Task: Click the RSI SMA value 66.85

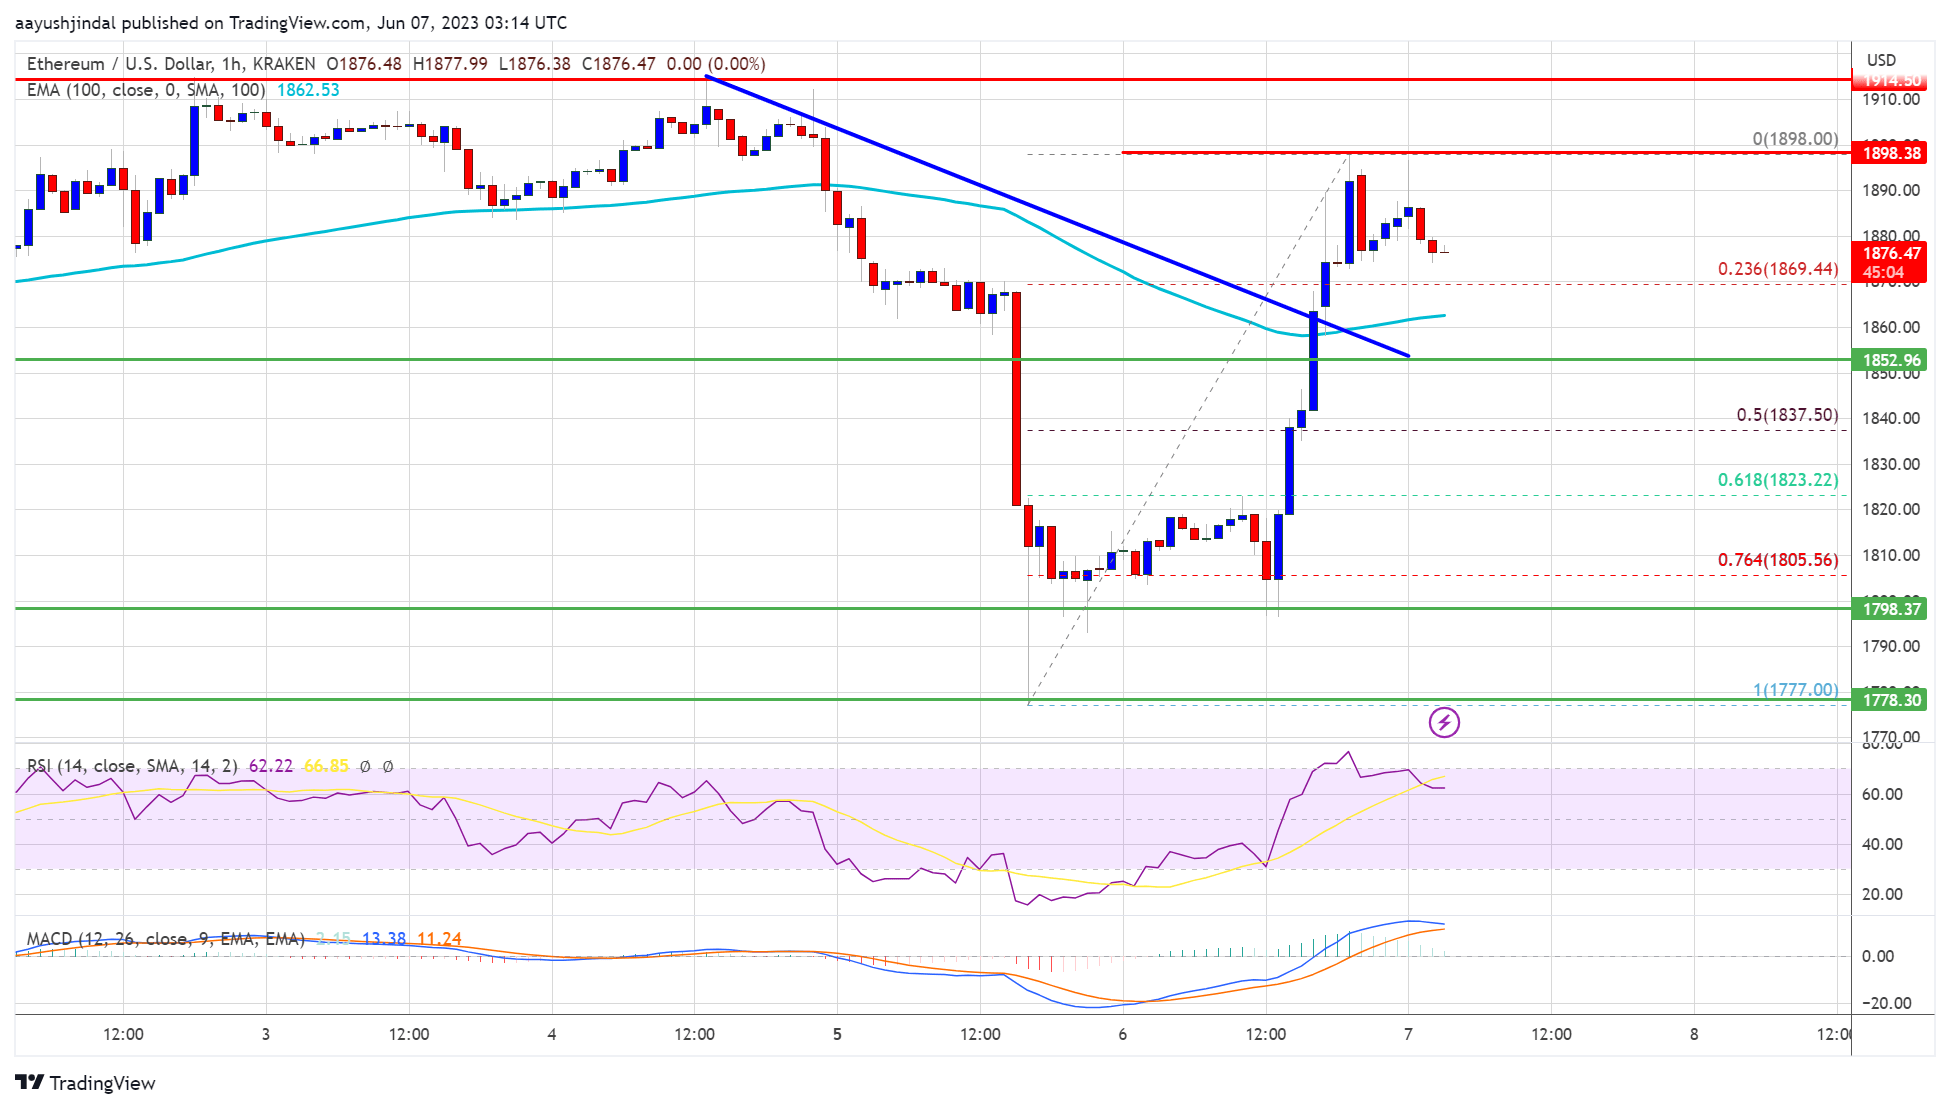Action: coord(326,766)
